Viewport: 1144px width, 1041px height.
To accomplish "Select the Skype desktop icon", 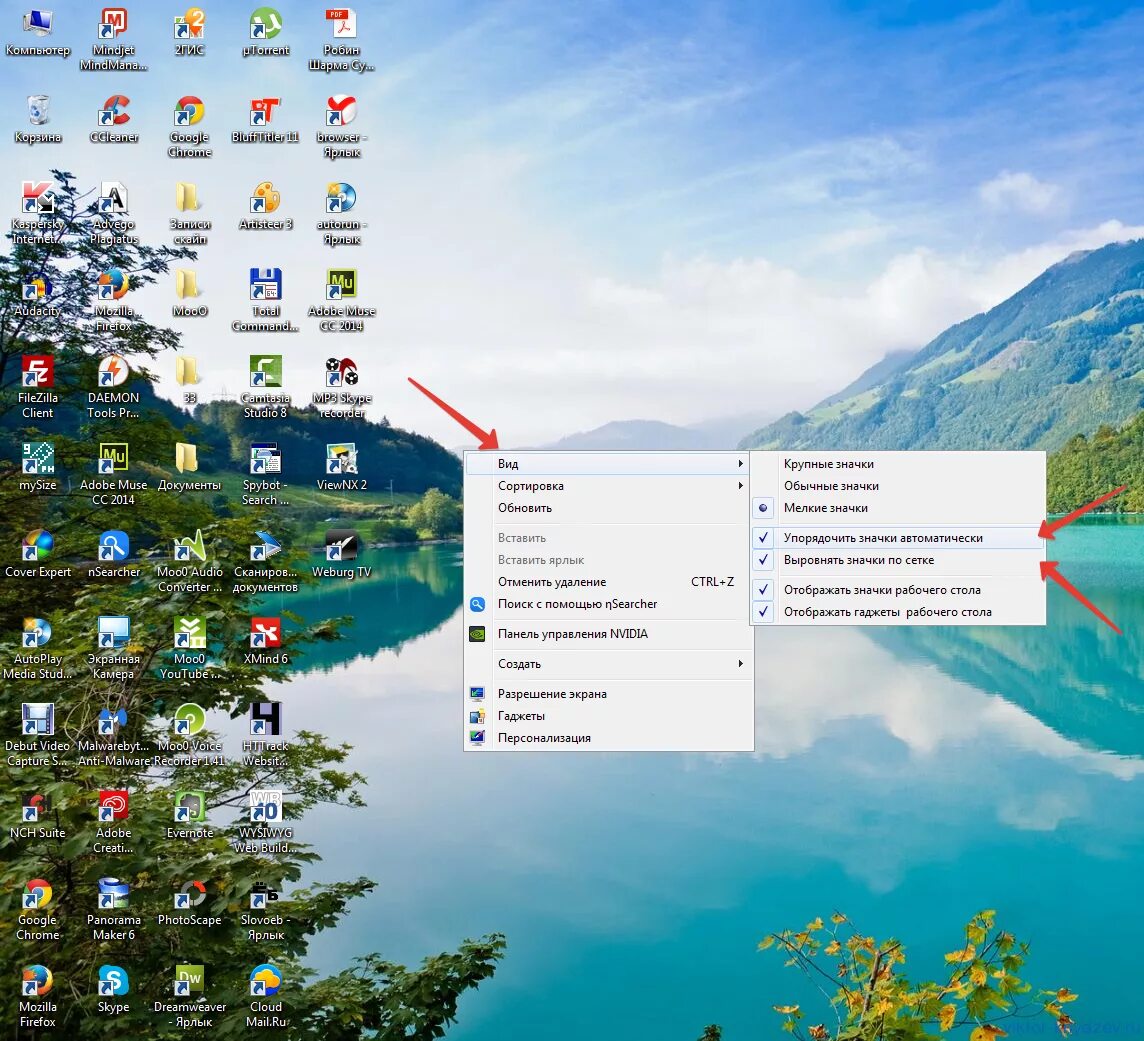I will pyautogui.click(x=113, y=988).
